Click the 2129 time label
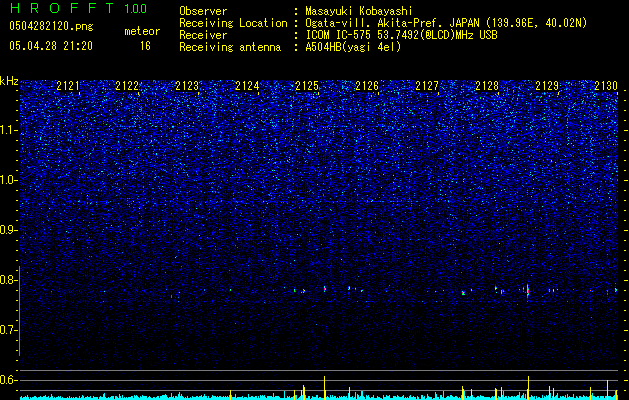The image size is (629, 400). click(547, 86)
